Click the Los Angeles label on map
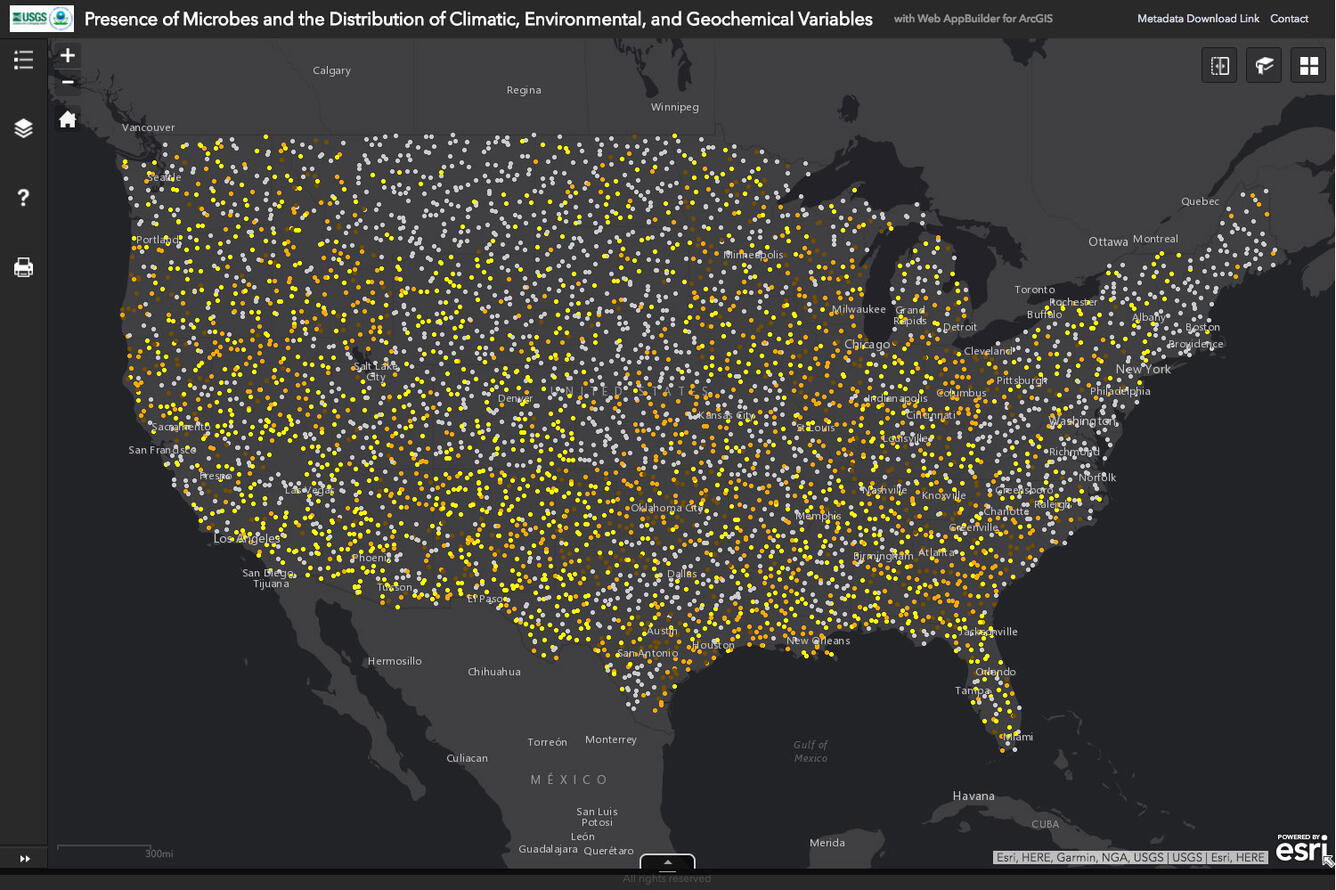Screen dimensions: 1336x890 [247, 539]
